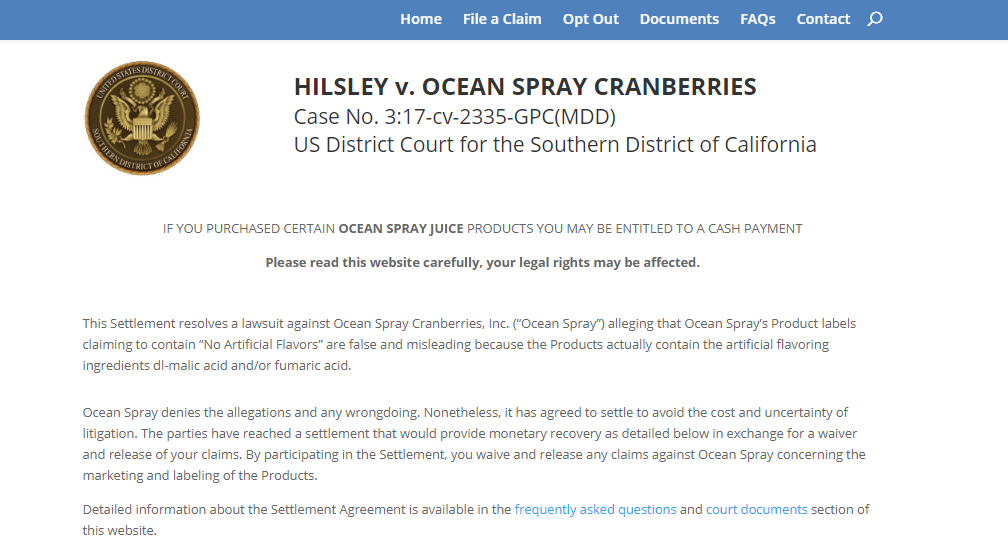Open the Contact page

pyautogui.click(x=823, y=19)
